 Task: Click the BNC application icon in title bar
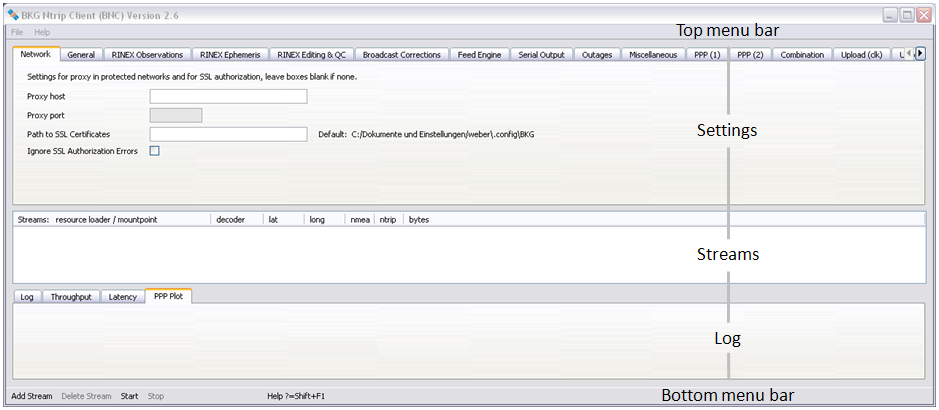point(13,15)
